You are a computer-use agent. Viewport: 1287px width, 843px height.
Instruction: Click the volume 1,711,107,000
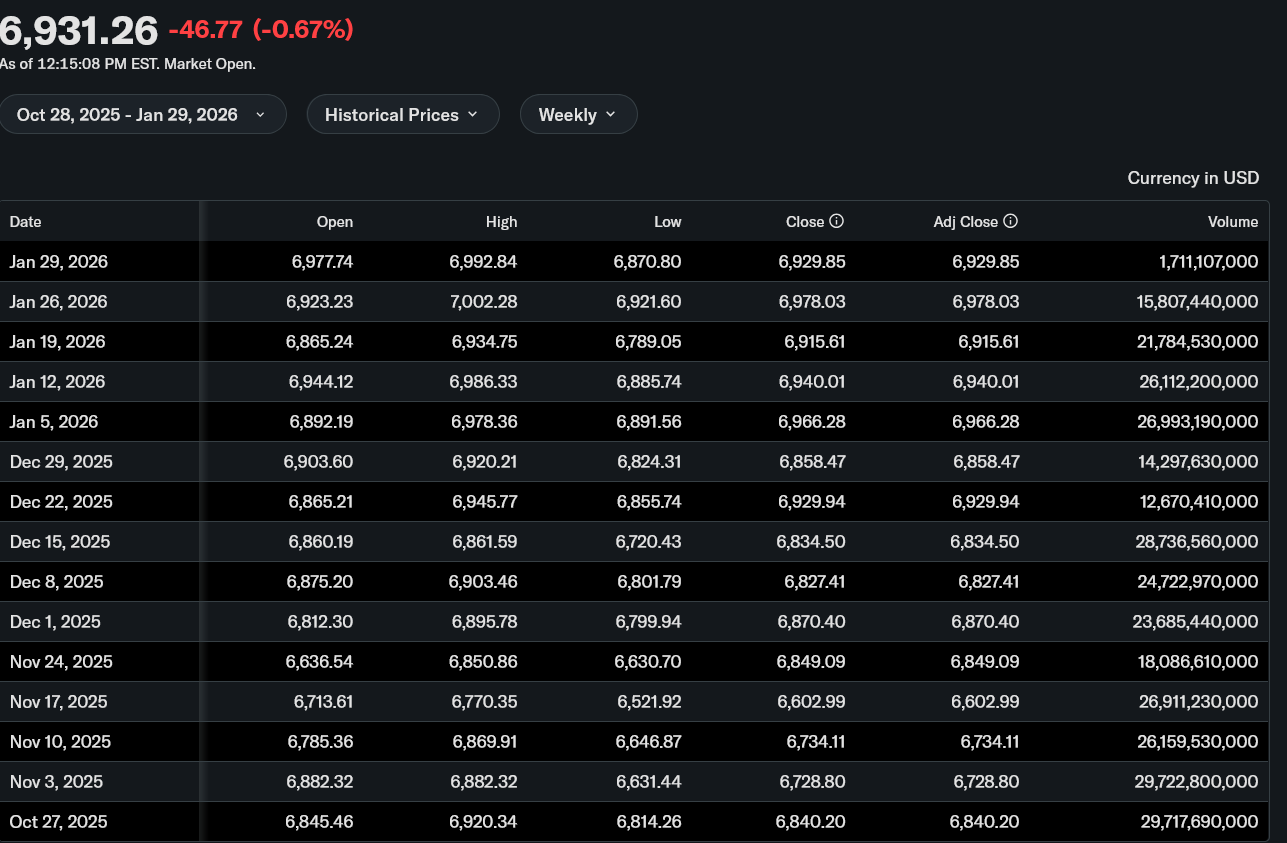click(1209, 262)
